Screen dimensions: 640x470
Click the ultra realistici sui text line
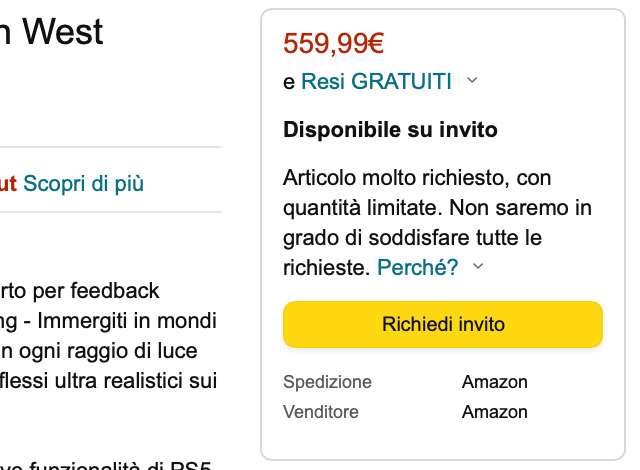click(108, 380)
